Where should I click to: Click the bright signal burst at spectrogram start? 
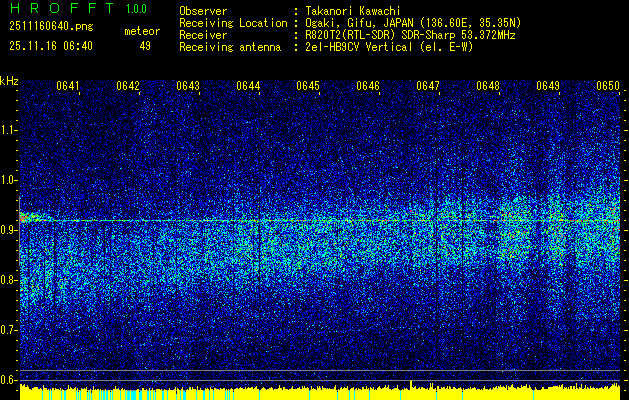coord(34,218)
